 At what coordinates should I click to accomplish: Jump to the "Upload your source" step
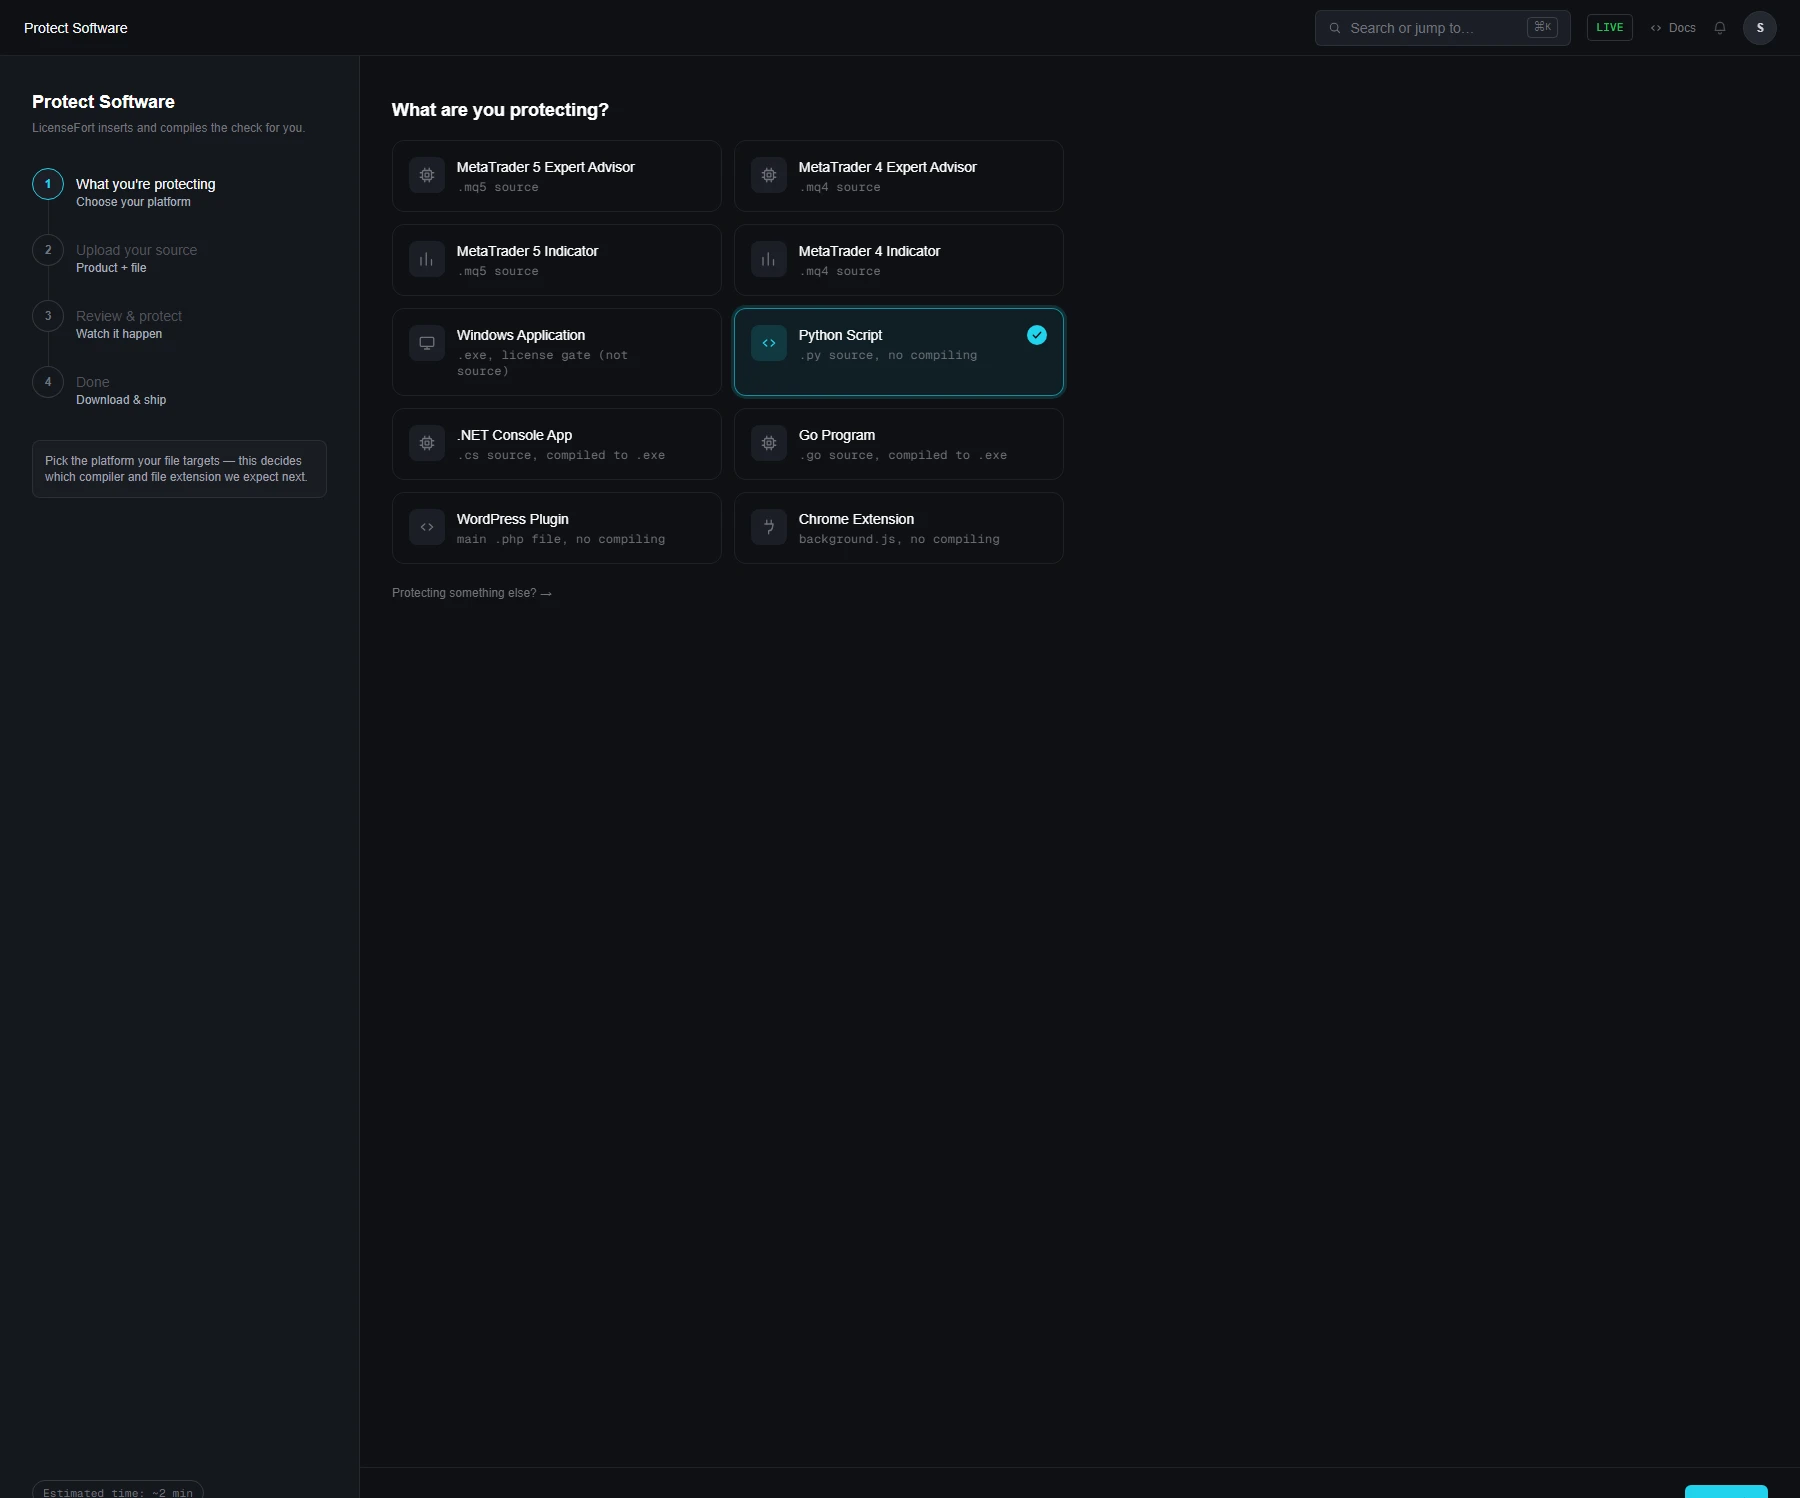pos(137,250)
